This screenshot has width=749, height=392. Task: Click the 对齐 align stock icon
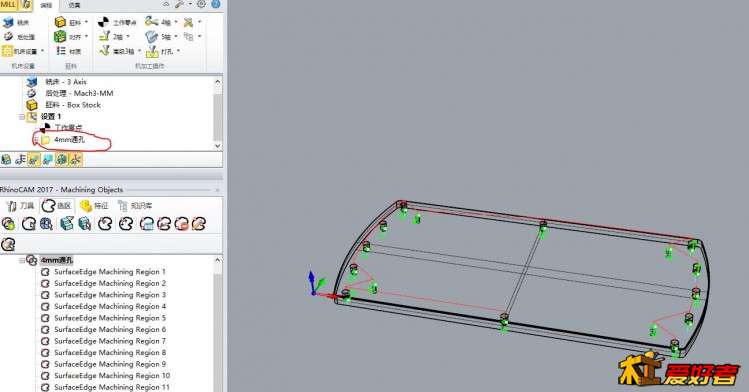pos(60,36)
